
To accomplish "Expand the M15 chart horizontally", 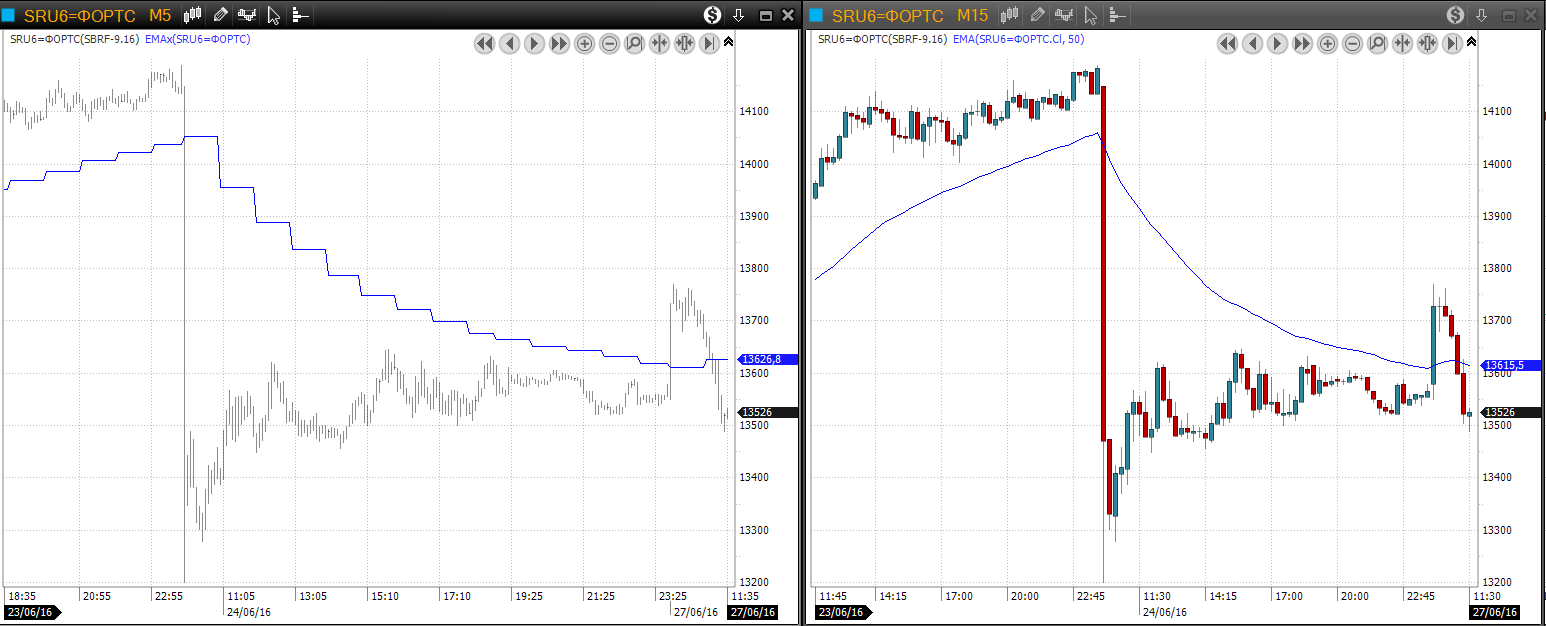I will click(1427, 44).
